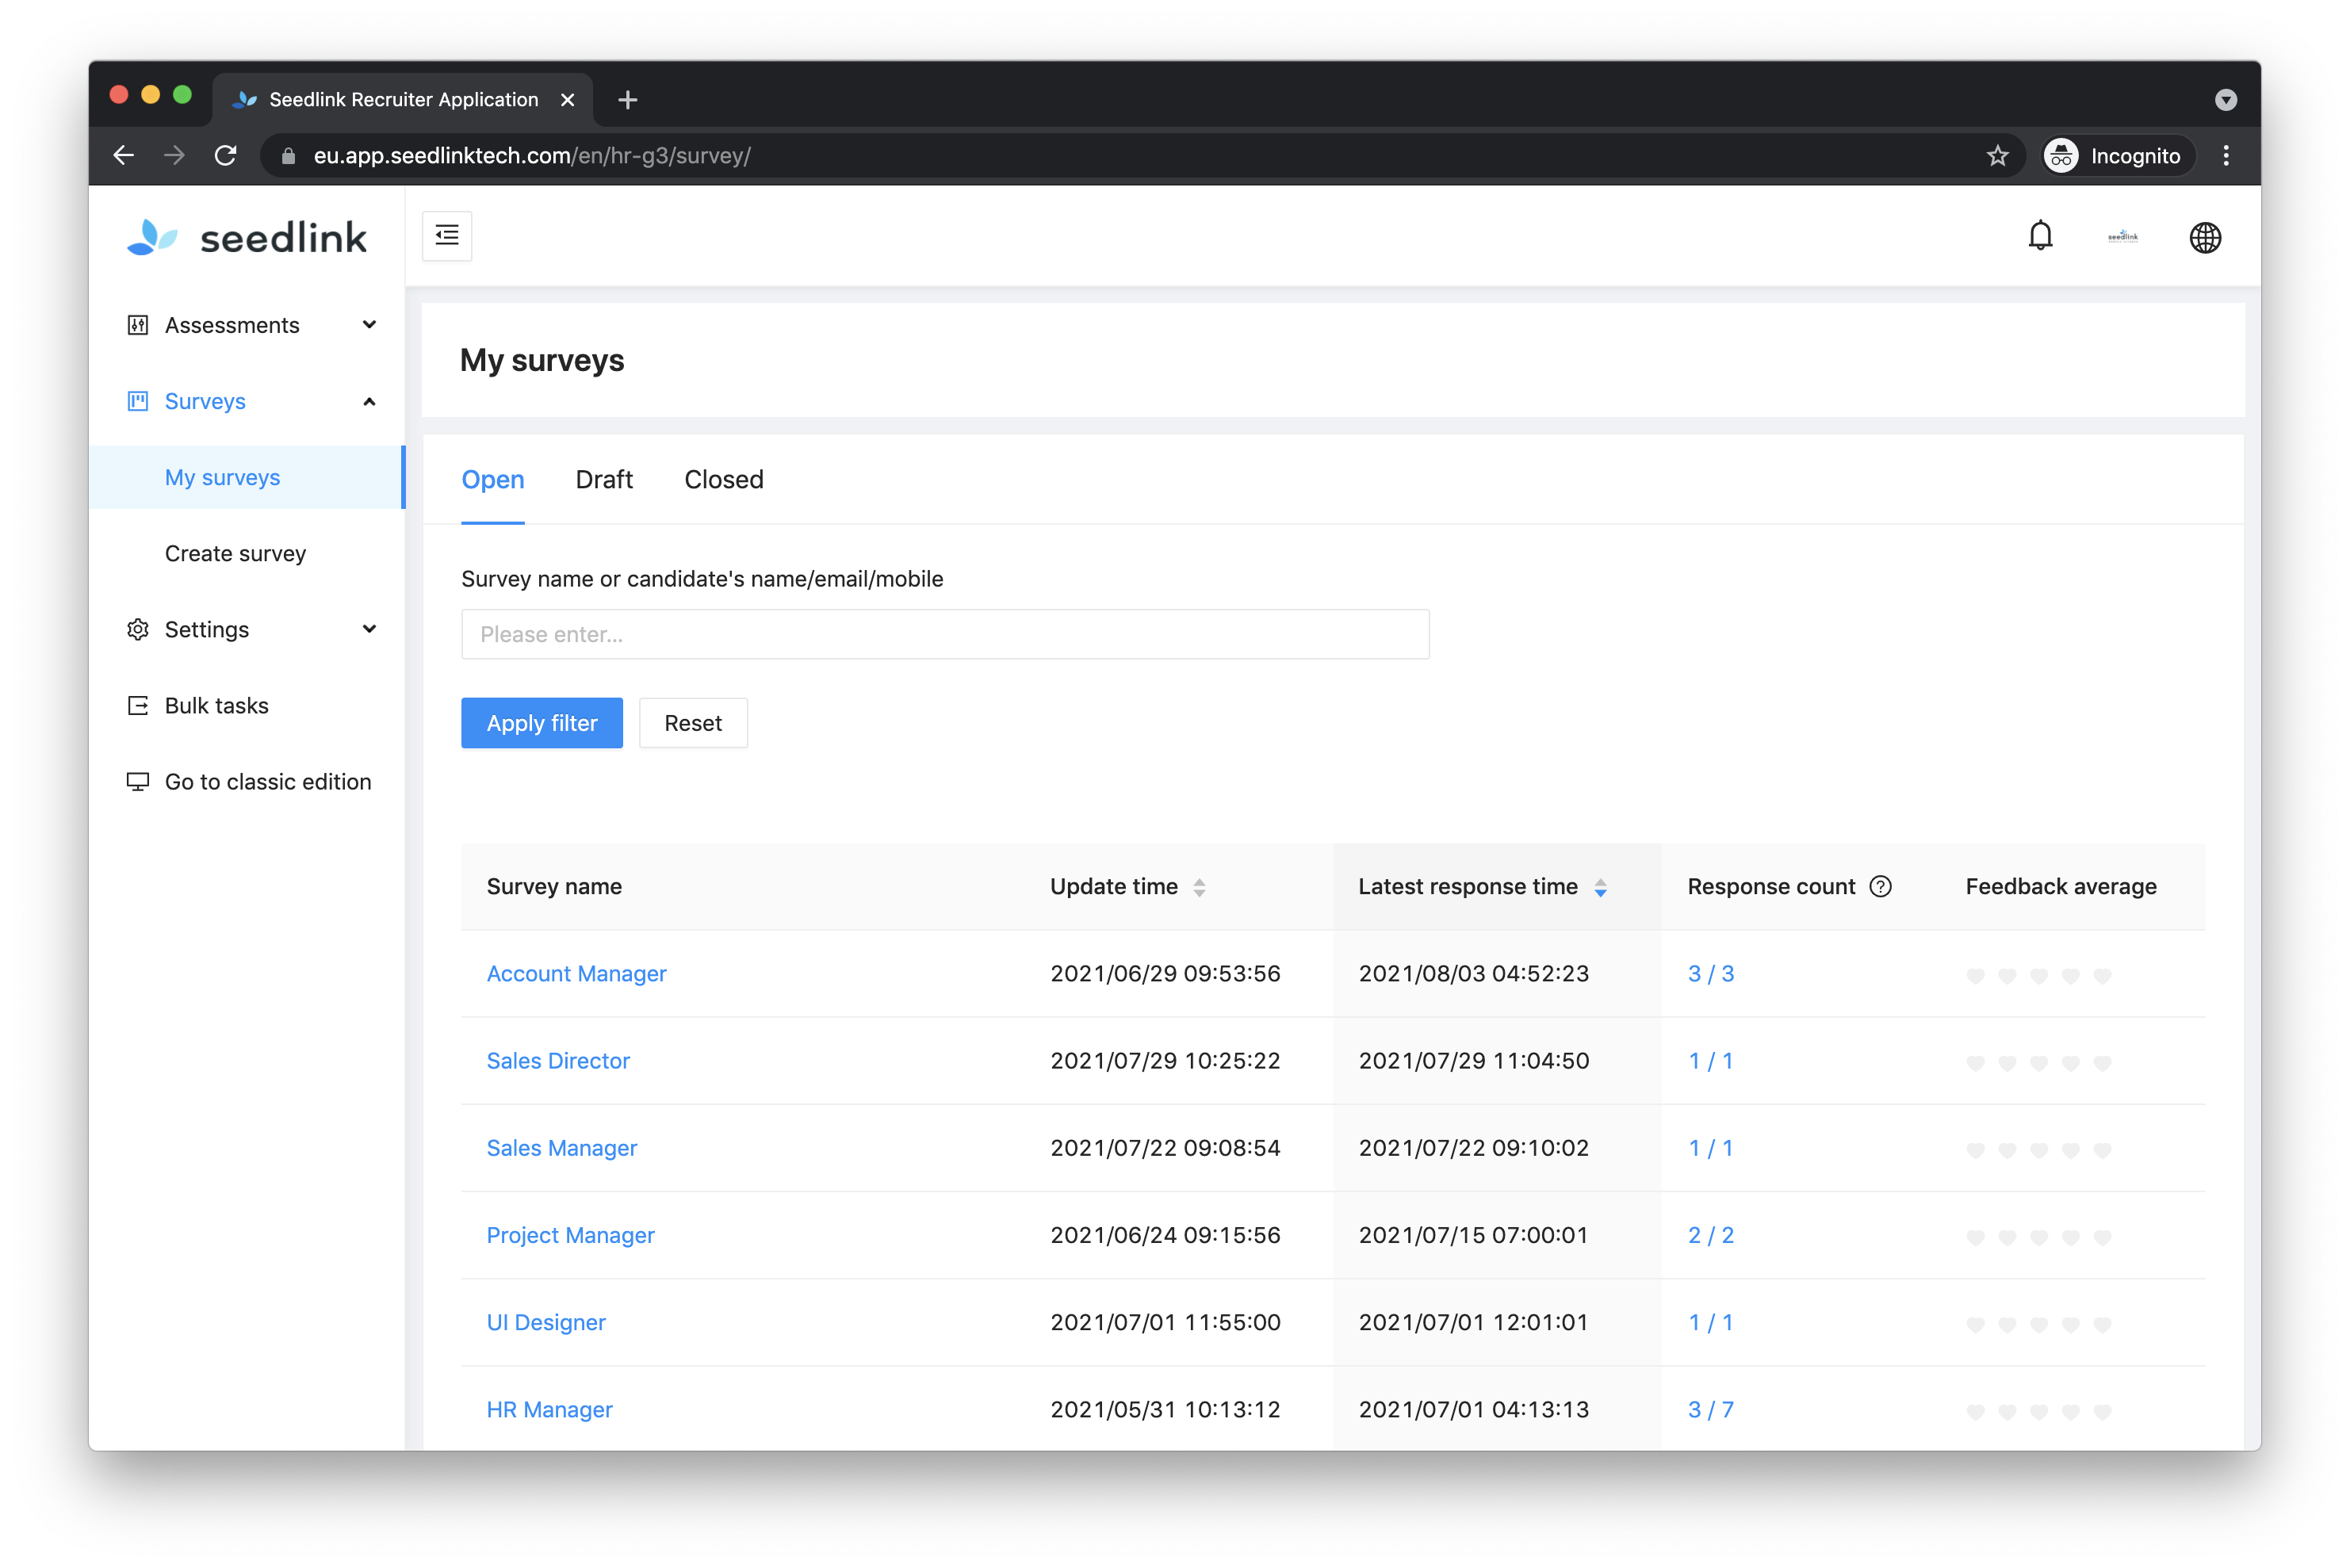Open the Seedlink account avatar
The image size is (2350, 1568).
coord(2122,237)
